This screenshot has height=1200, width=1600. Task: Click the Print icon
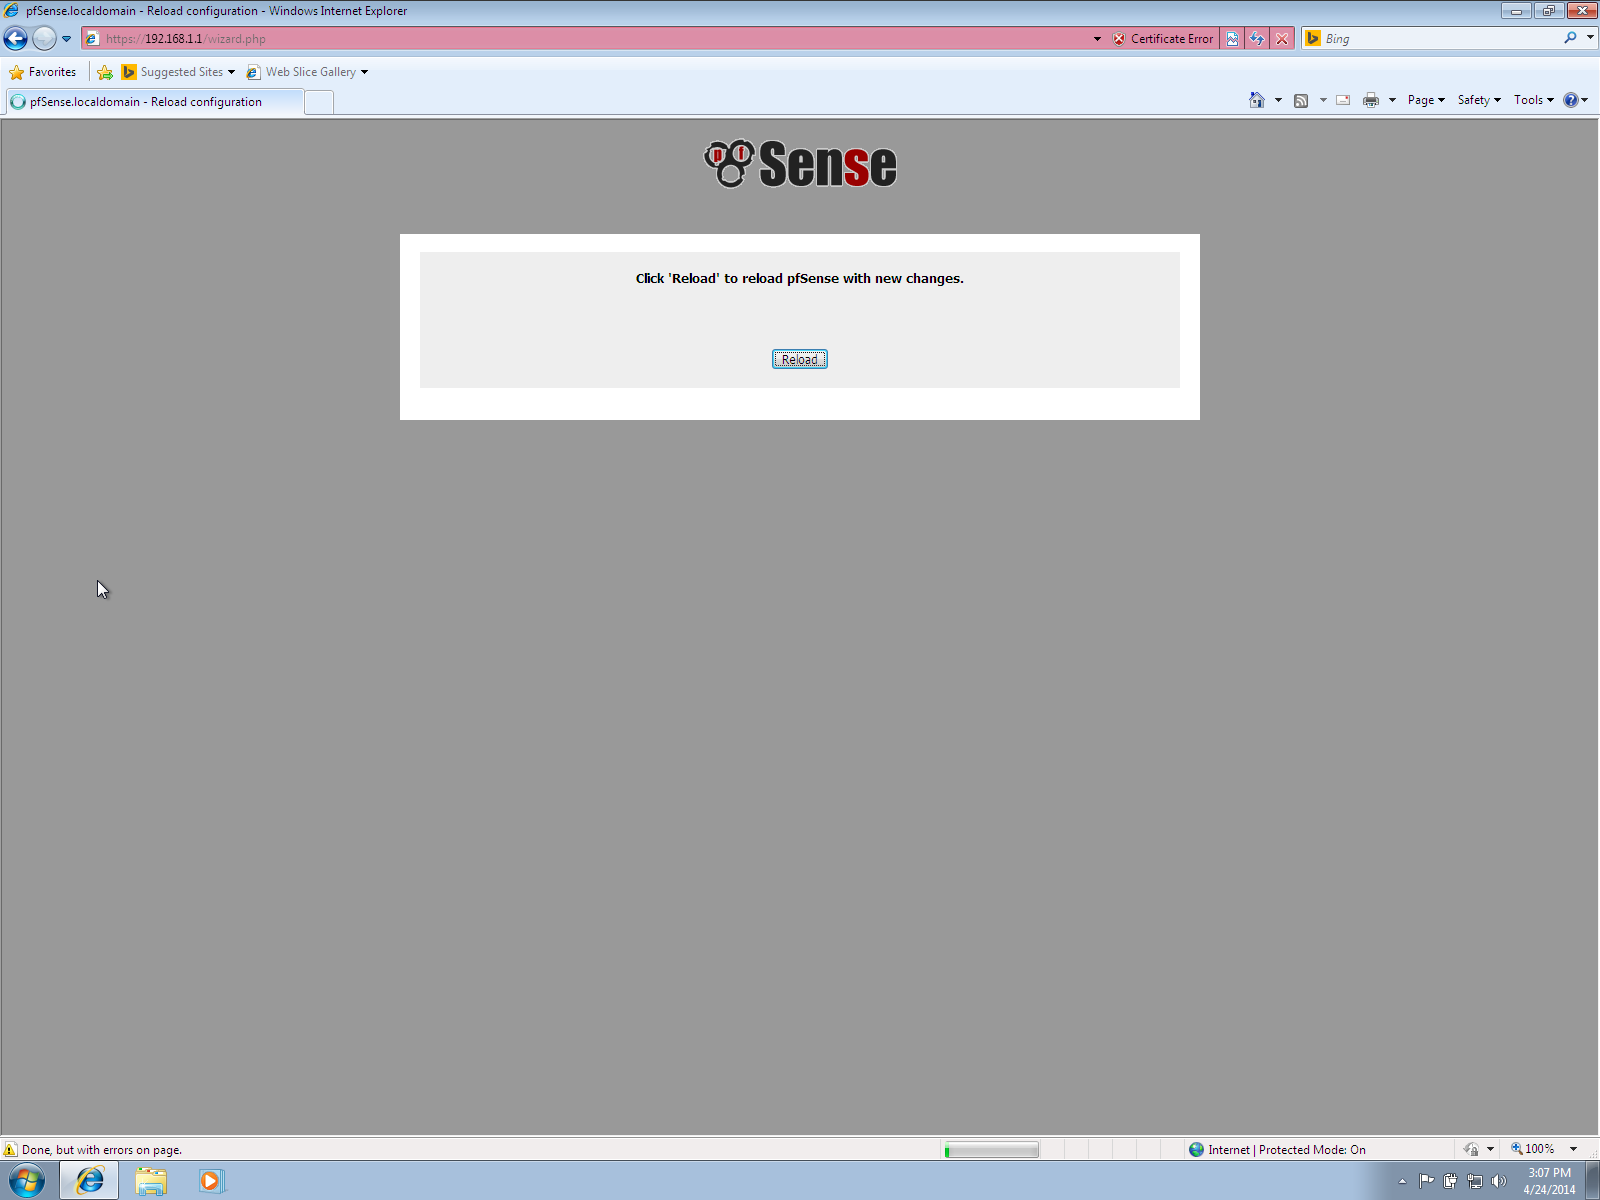coord(1371,100)
